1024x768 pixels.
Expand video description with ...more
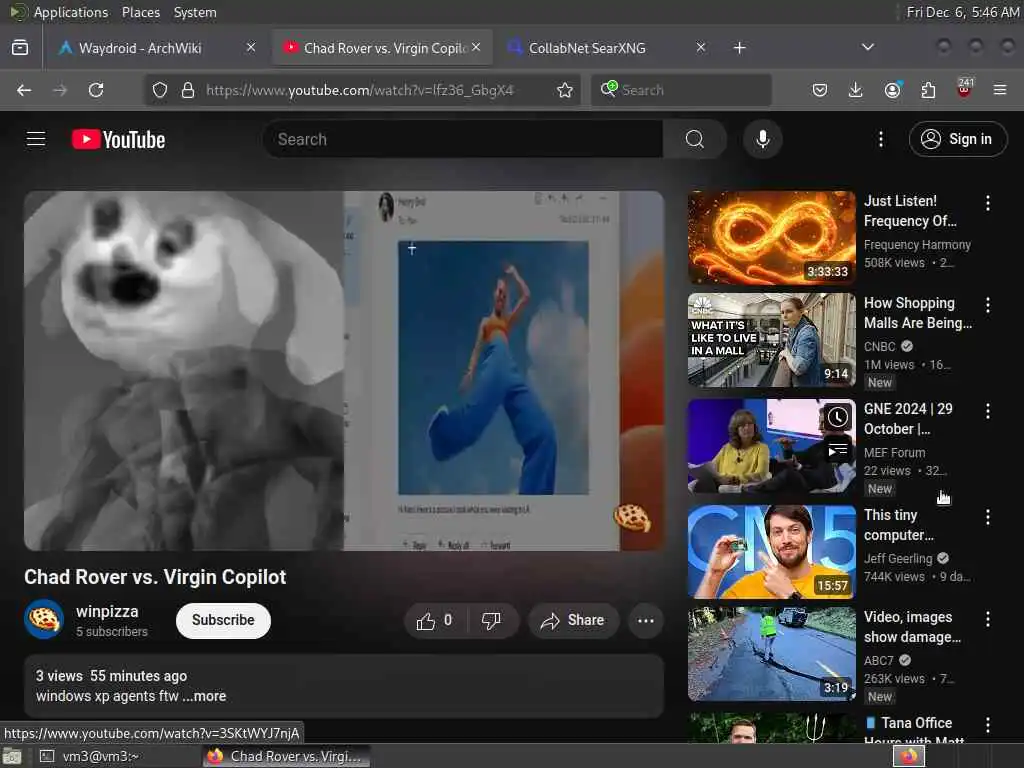coord(204,696)
